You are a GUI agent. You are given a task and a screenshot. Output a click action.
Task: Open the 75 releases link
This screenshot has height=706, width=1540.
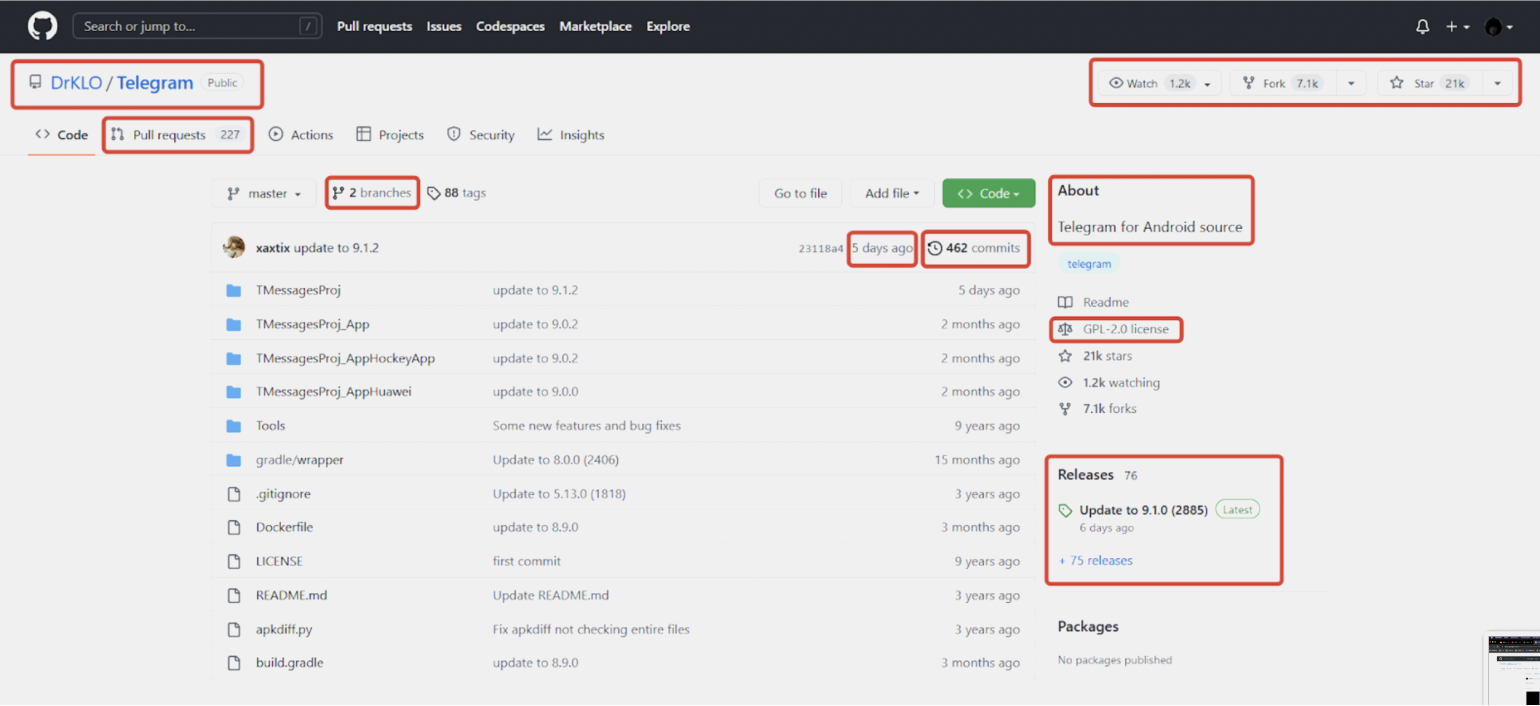click(x=1096, y=561)
